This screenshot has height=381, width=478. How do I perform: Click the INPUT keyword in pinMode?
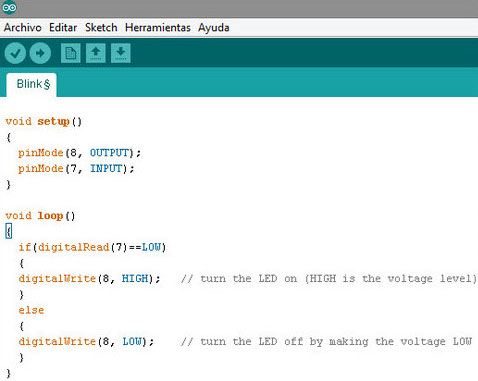pos(106,168)
